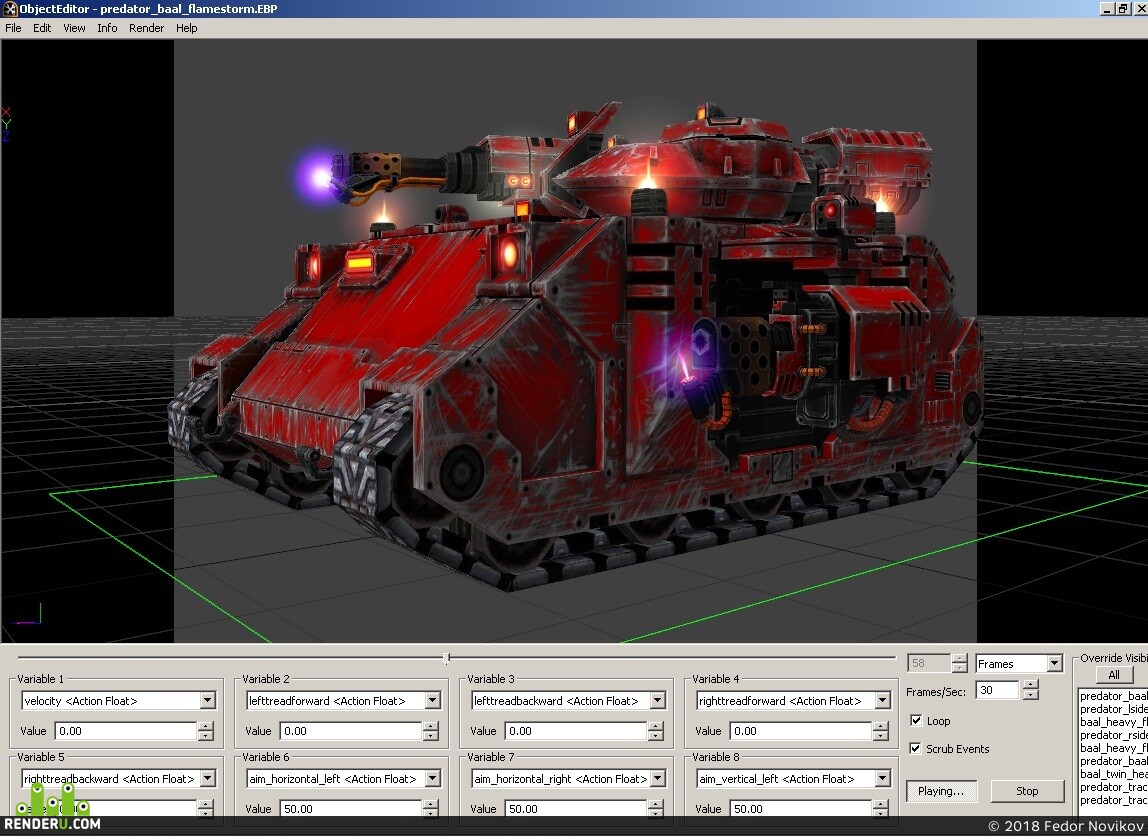Image resolution: width=1148 pixels, height=836 pixels.
Task: Disable the Loop checkbox
Action: 916,720
